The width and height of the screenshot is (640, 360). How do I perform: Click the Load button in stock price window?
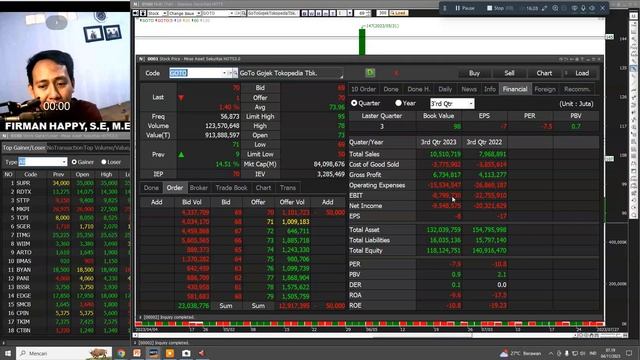[x=582, y=73]
